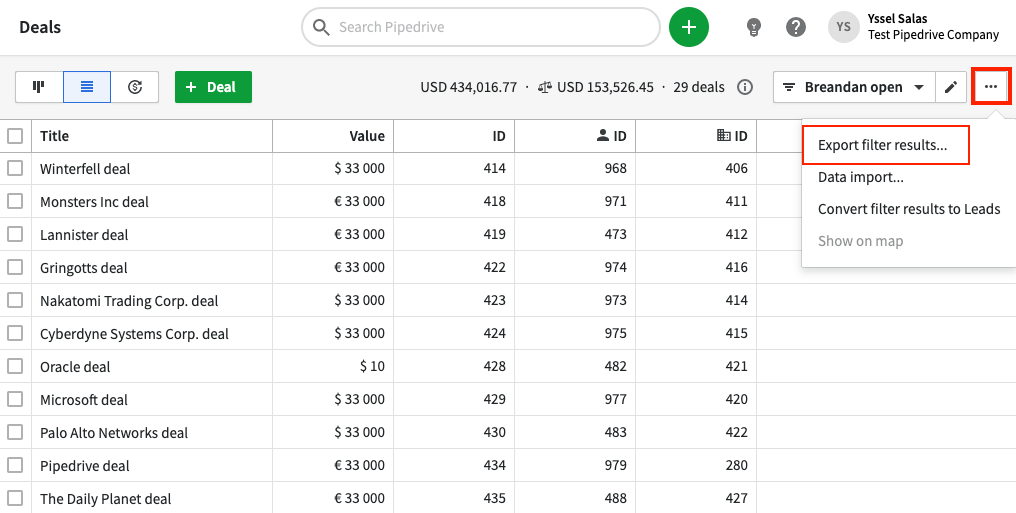
Task: Open the Palo Alto Networks deal
Action: click(x=114, y=433)
